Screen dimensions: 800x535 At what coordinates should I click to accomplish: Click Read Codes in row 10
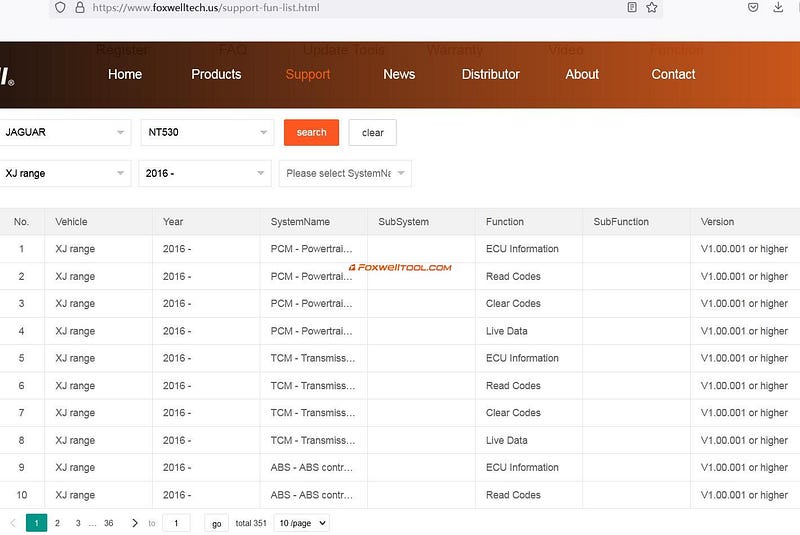pos(513,495)
